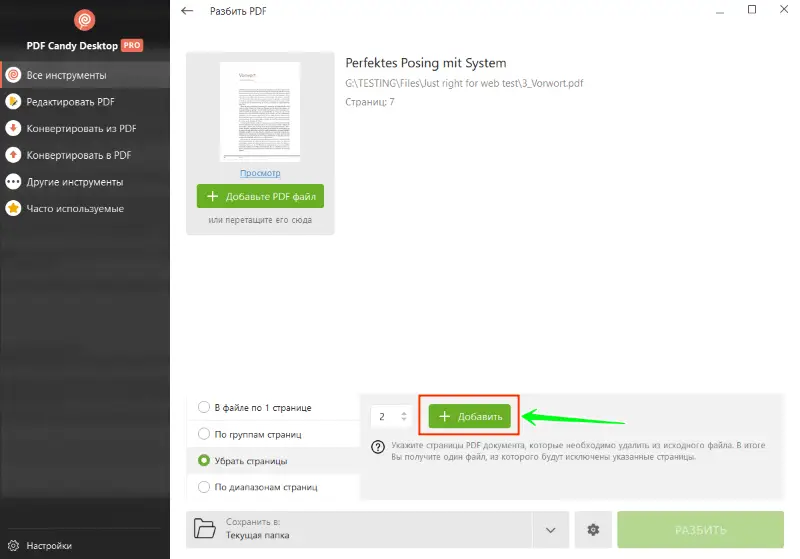Close the PDF Candy window
This screenshot has width=800, height=559.
(784, 9)
